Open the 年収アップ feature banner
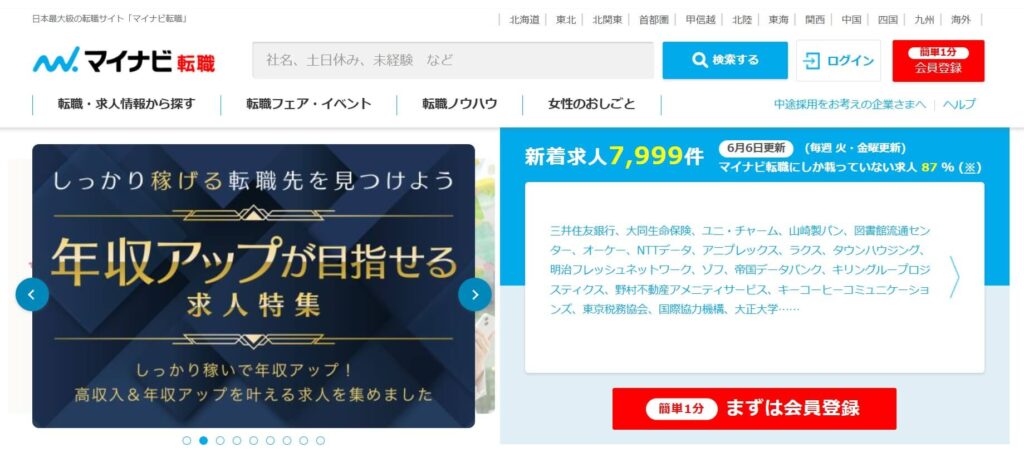Screen dimensions: 1024x462 click(x=253, y=286)
